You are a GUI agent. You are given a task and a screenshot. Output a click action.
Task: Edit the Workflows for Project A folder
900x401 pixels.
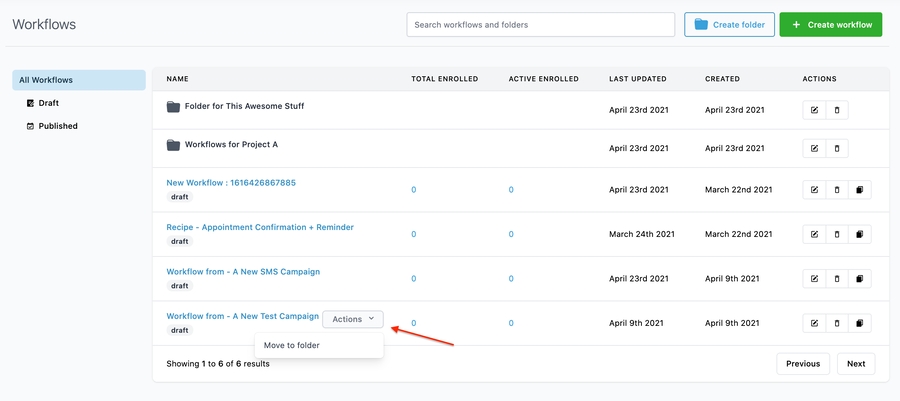click(x=814, y=148)
